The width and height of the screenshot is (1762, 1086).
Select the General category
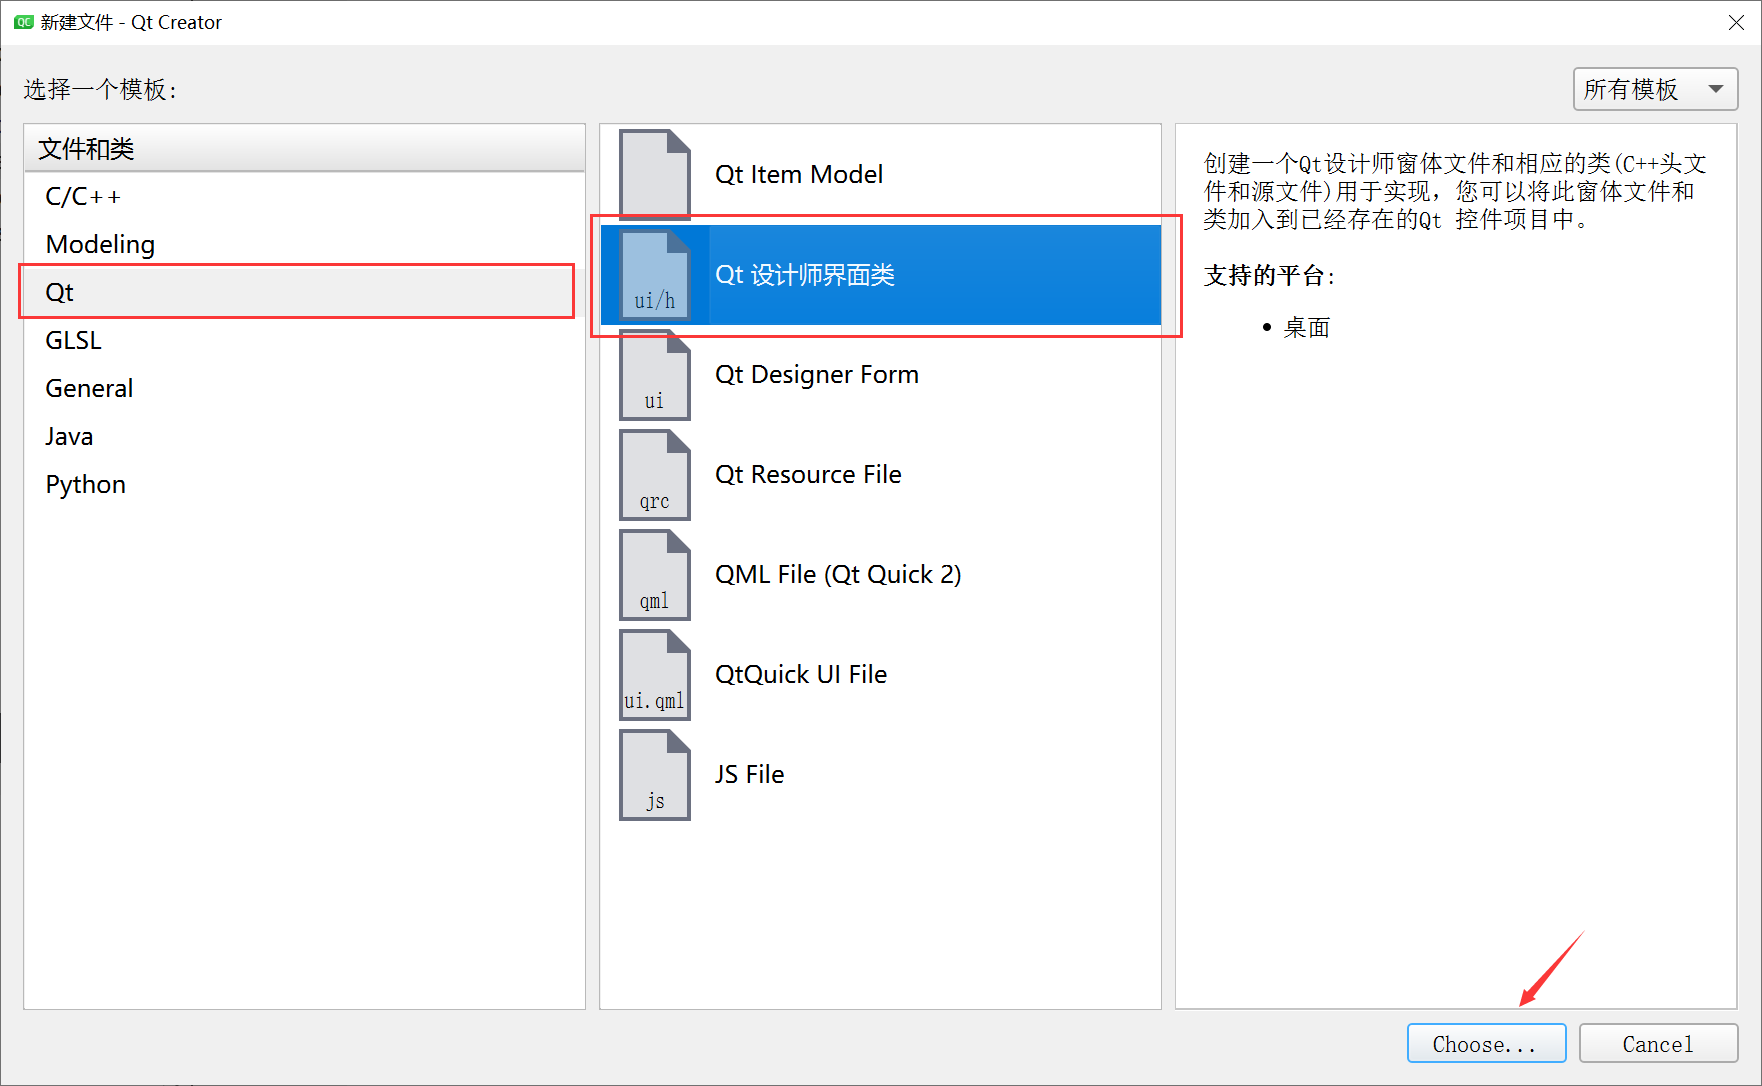pyautogui.click(x=304, y=388)
